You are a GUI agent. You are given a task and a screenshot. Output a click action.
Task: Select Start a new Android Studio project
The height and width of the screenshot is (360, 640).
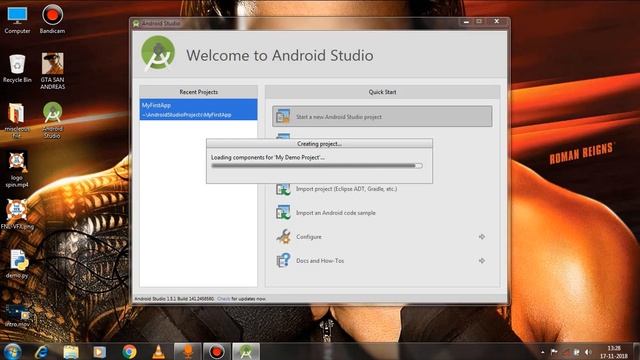(x=382, y=116)
